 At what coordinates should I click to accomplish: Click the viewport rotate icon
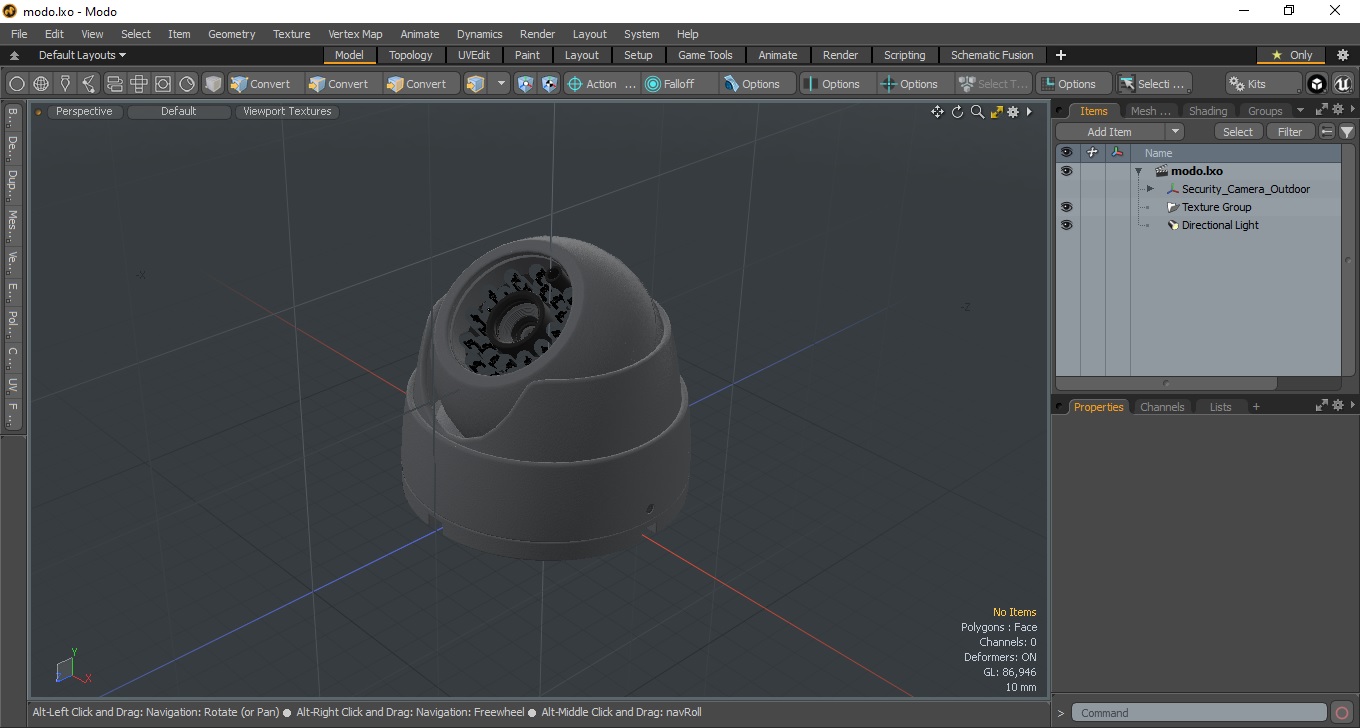click(x=957, y=112)
